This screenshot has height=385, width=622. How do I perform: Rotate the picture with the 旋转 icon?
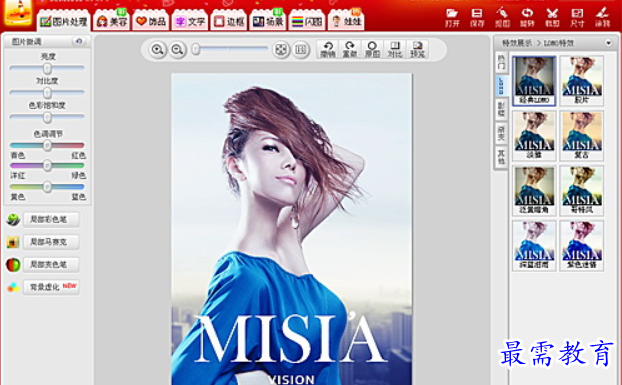527,17
